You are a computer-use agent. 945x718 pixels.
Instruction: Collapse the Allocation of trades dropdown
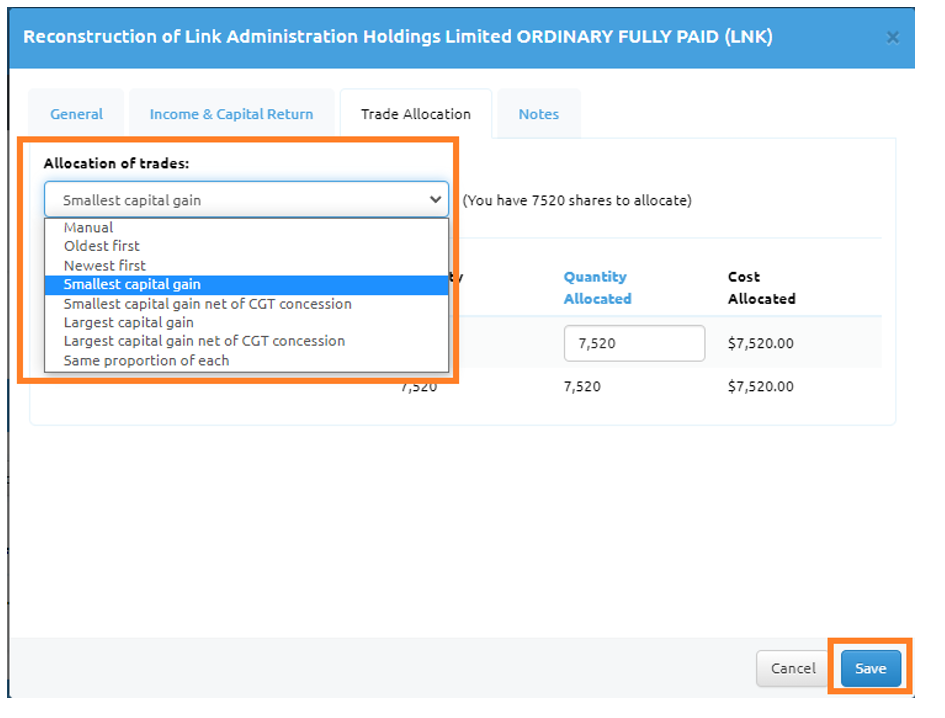click(246, 200)
